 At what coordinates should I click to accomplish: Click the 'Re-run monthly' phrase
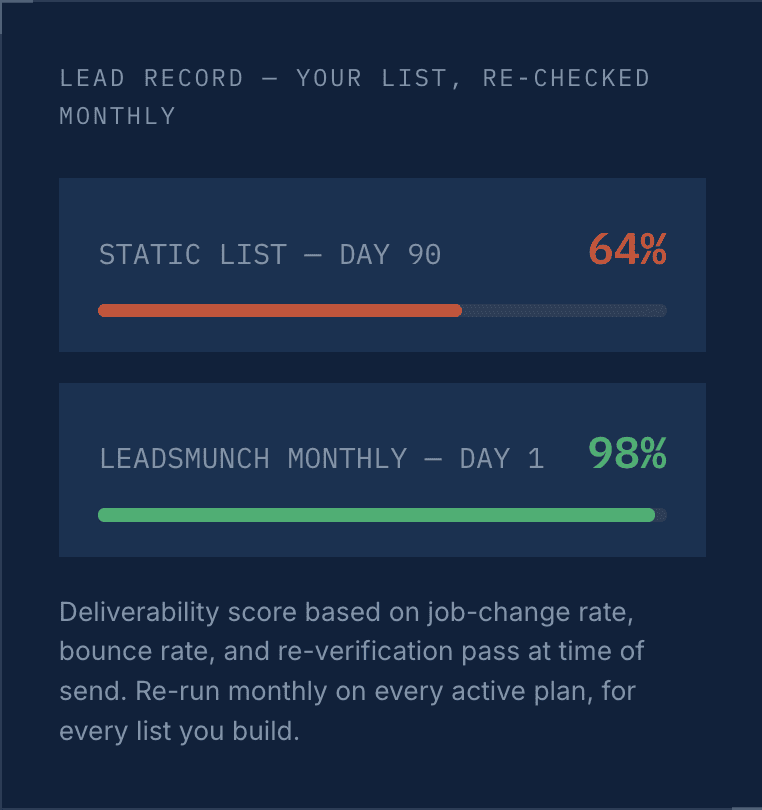tap(231, 691)
